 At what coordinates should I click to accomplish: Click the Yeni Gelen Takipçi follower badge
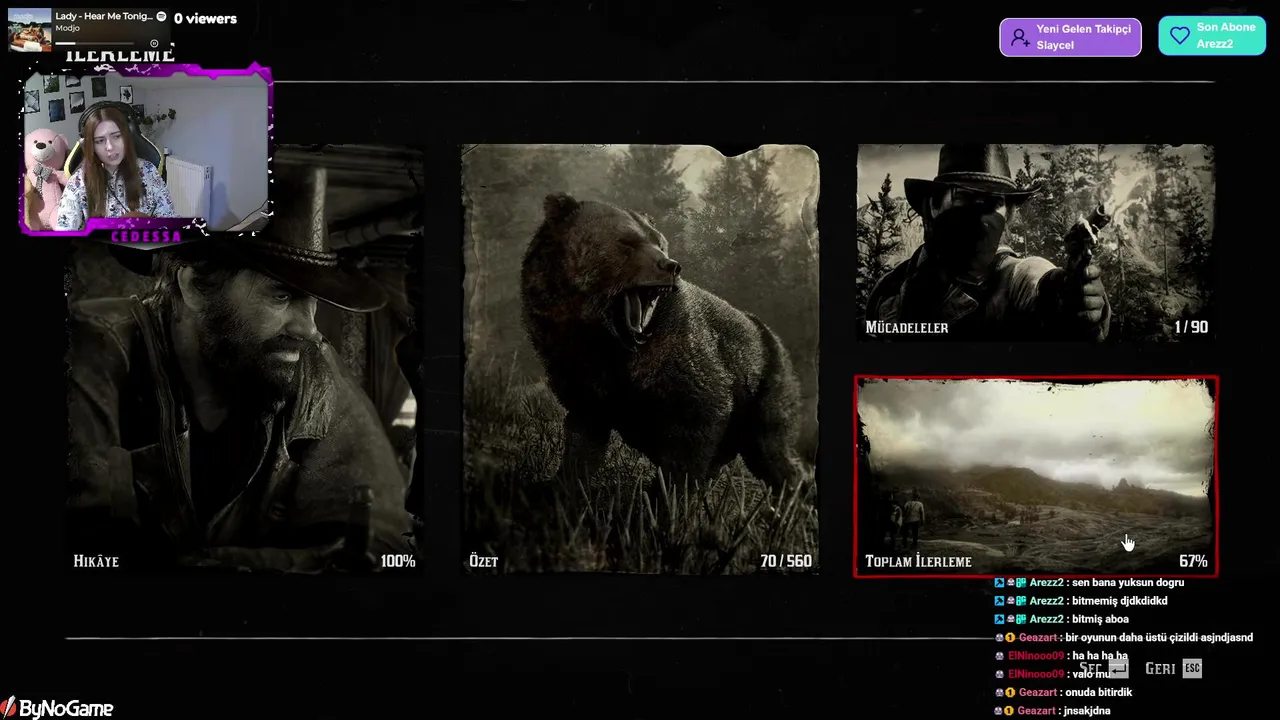pyautogui.click(x=1070, y=37)
